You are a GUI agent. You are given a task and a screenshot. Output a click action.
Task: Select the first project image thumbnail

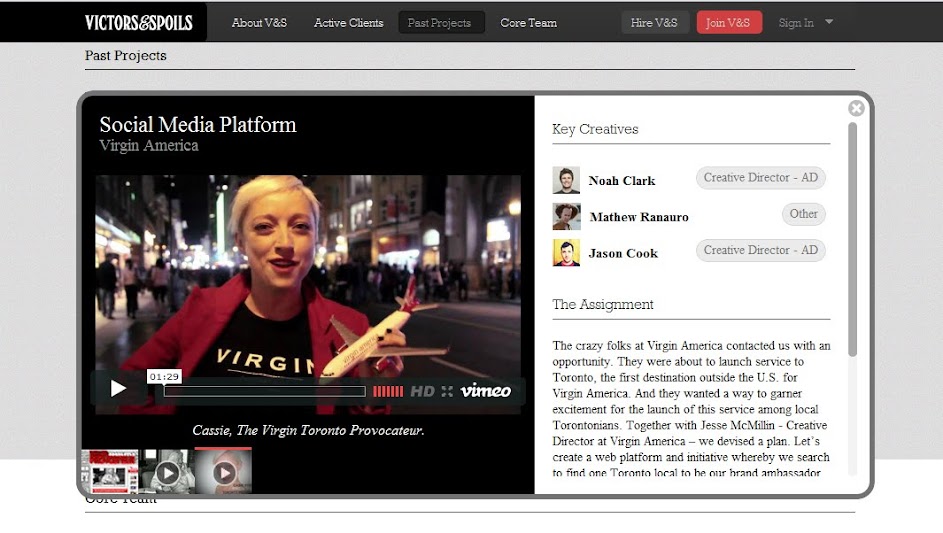[109, 472]
